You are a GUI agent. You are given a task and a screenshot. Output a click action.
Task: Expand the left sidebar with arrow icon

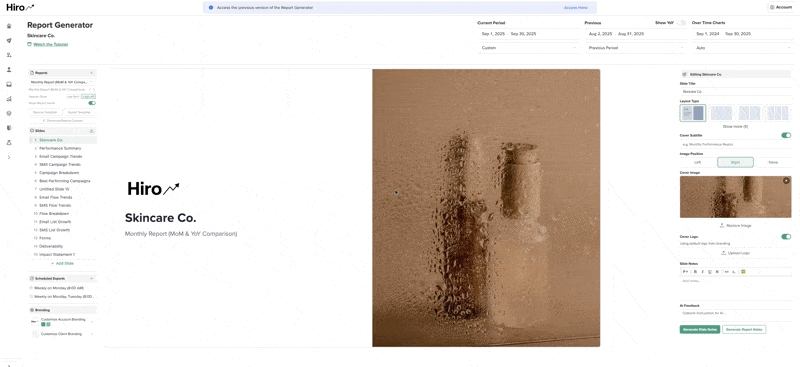pos(9,157)
